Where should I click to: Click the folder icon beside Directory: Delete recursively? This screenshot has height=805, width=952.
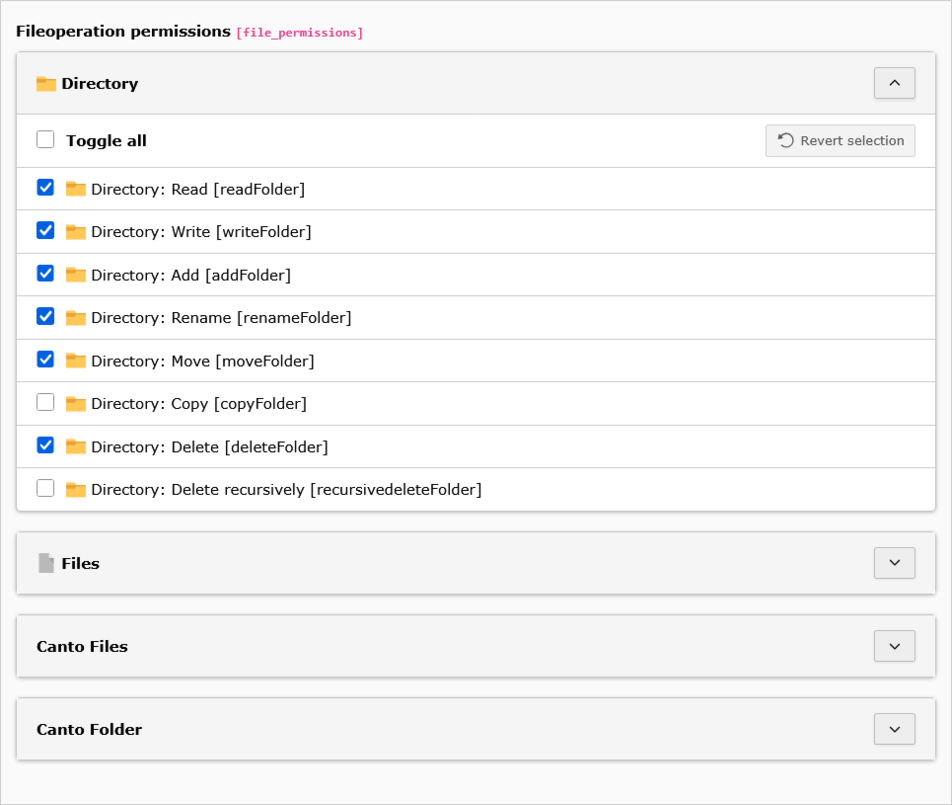pyautogui.click(x=76, y=490)
